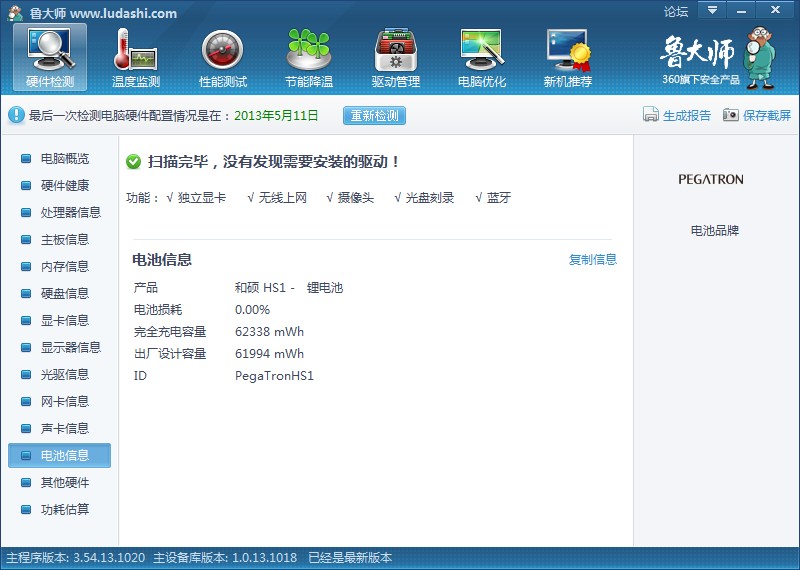This screenshot has height=570, width=800.
Task: Click product value 和硕 HS1 - 锂电池
Action: (289, 288)
